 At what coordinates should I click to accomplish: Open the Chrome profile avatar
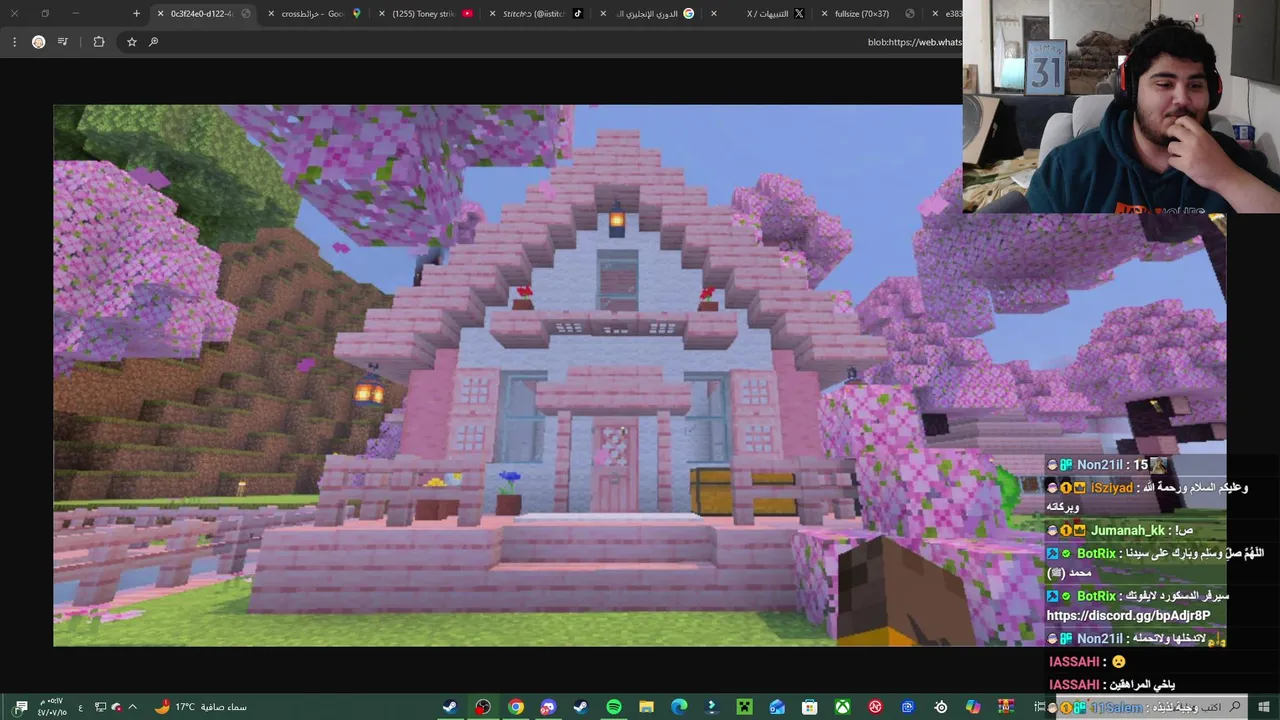[x=38, y=42]
